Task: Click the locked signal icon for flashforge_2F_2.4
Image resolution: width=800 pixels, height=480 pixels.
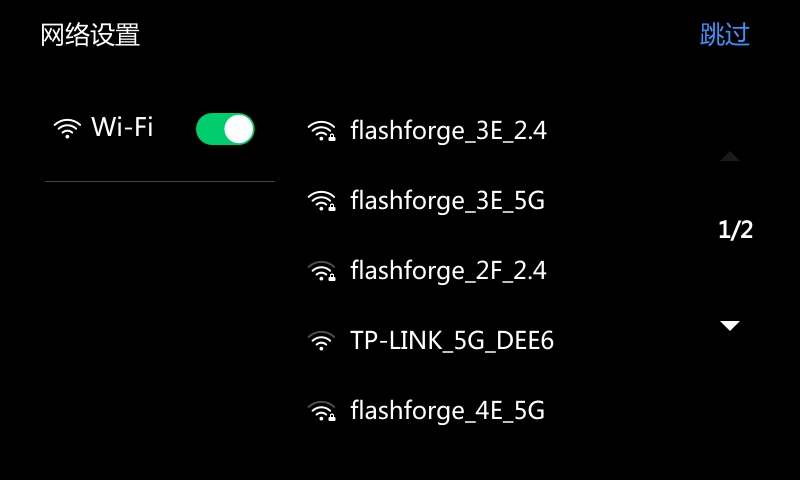Action: pyautogui.click(x=321, y=270)
